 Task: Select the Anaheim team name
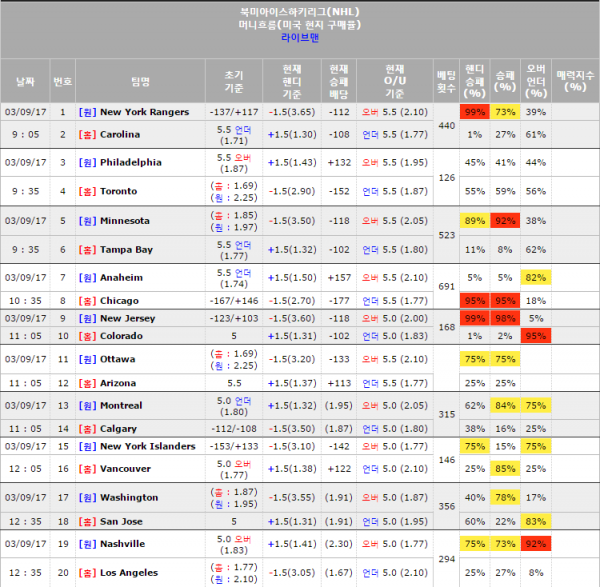coord(121,278)
